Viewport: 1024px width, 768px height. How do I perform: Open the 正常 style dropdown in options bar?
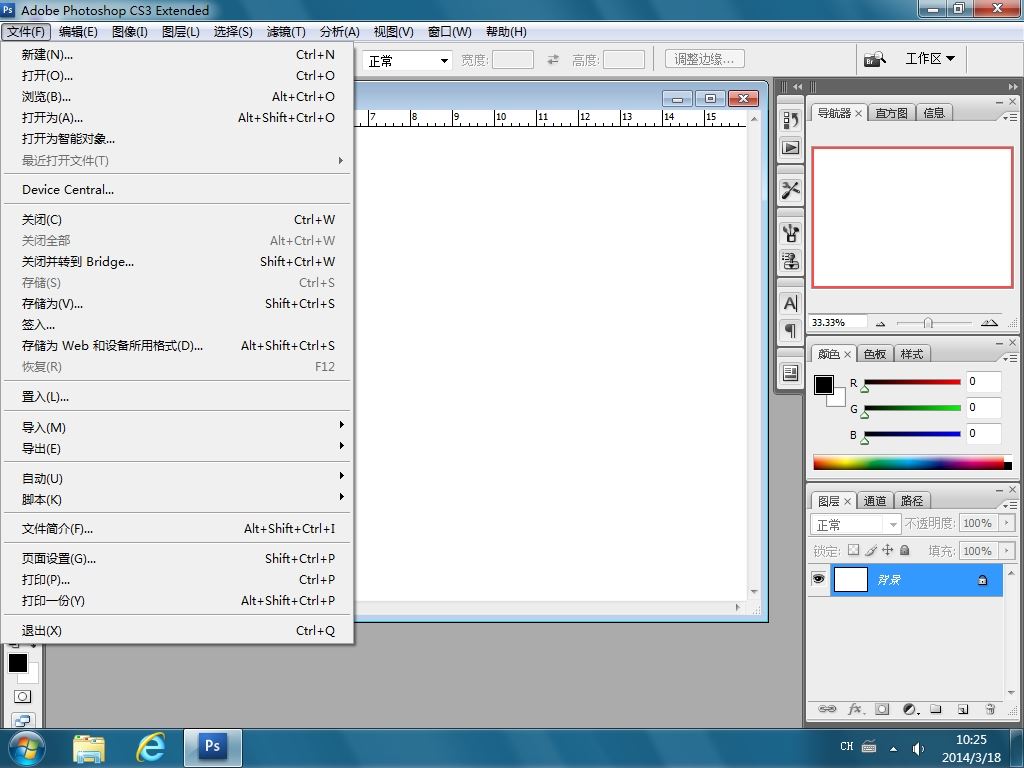408,61
